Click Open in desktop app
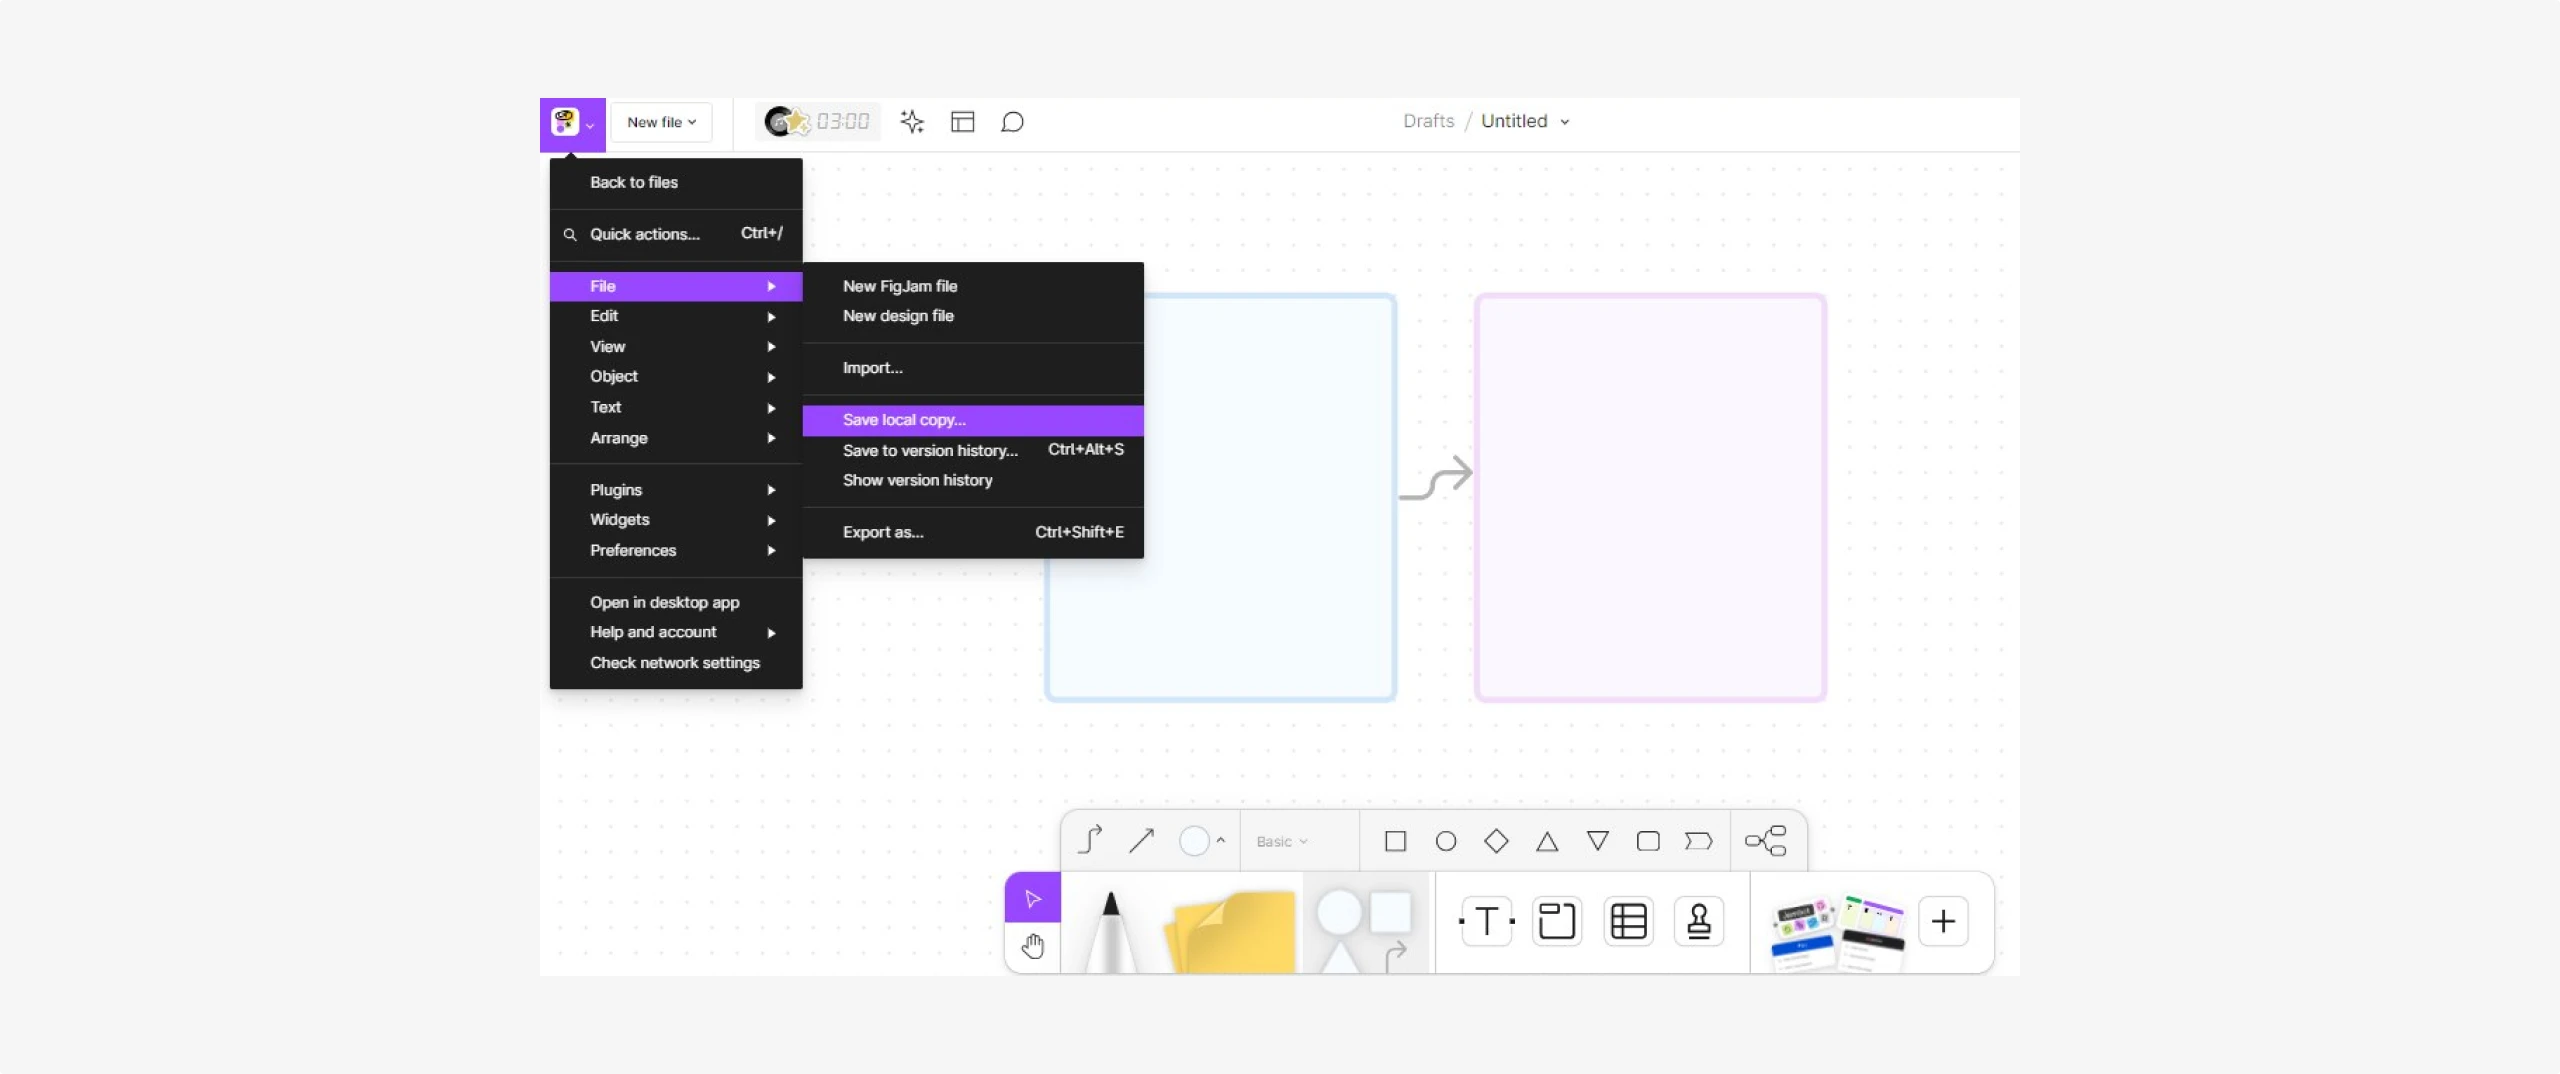 pos(676,603)
